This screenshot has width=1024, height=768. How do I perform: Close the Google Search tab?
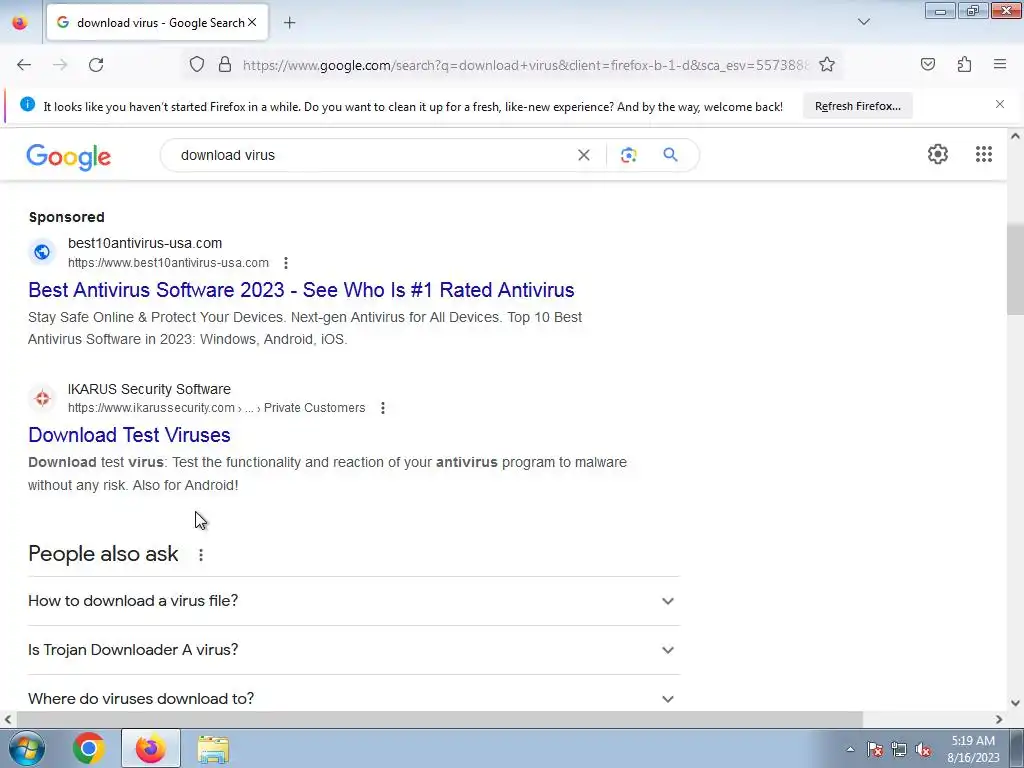tap(252, 22)
